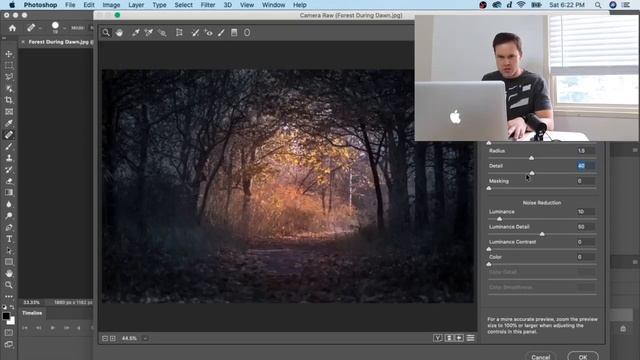
Task: Select the Eraser tool
Action: pyautogui.click(x=9, y=181)
